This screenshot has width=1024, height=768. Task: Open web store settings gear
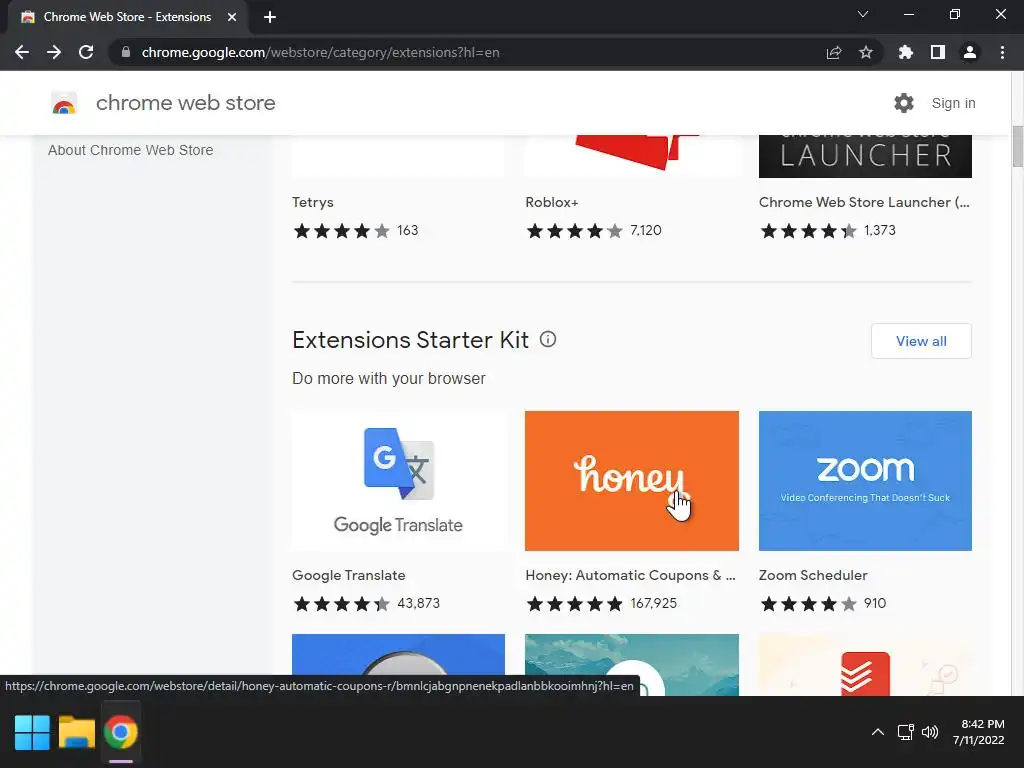tap(904, 103)
